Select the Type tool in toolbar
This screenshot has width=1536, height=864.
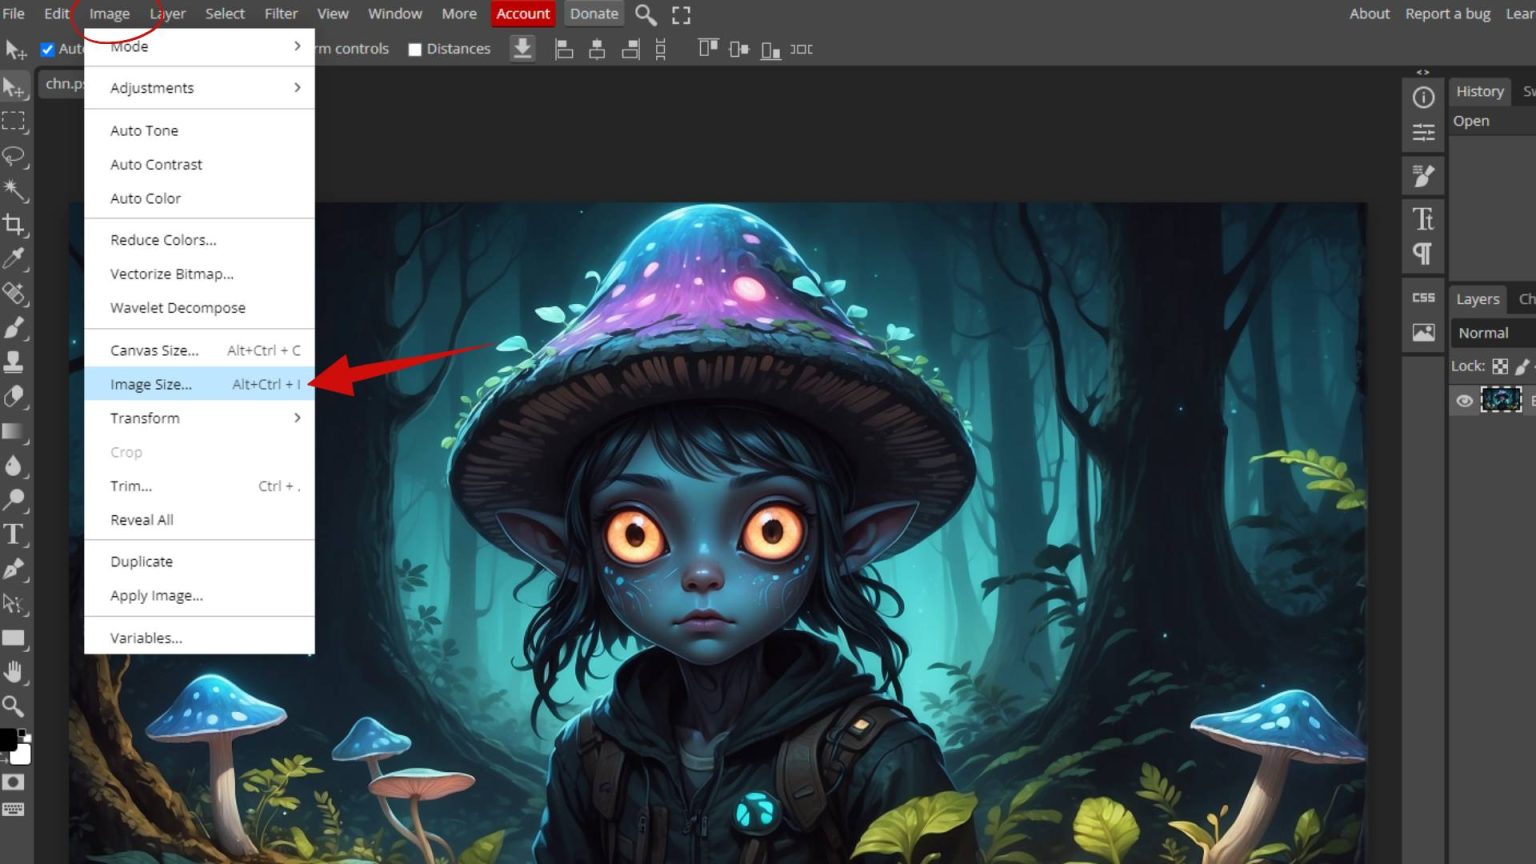[14, 534]
